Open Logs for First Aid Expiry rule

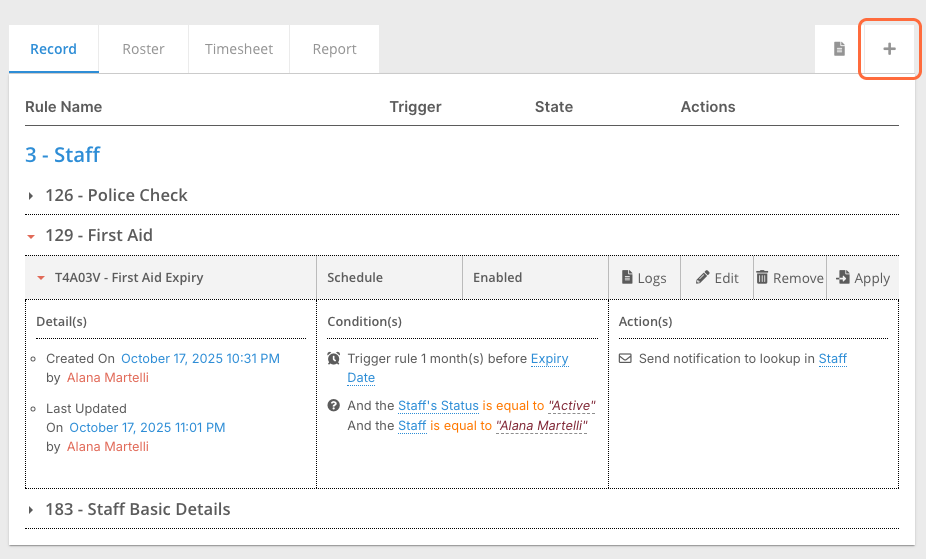click(644, 278)
